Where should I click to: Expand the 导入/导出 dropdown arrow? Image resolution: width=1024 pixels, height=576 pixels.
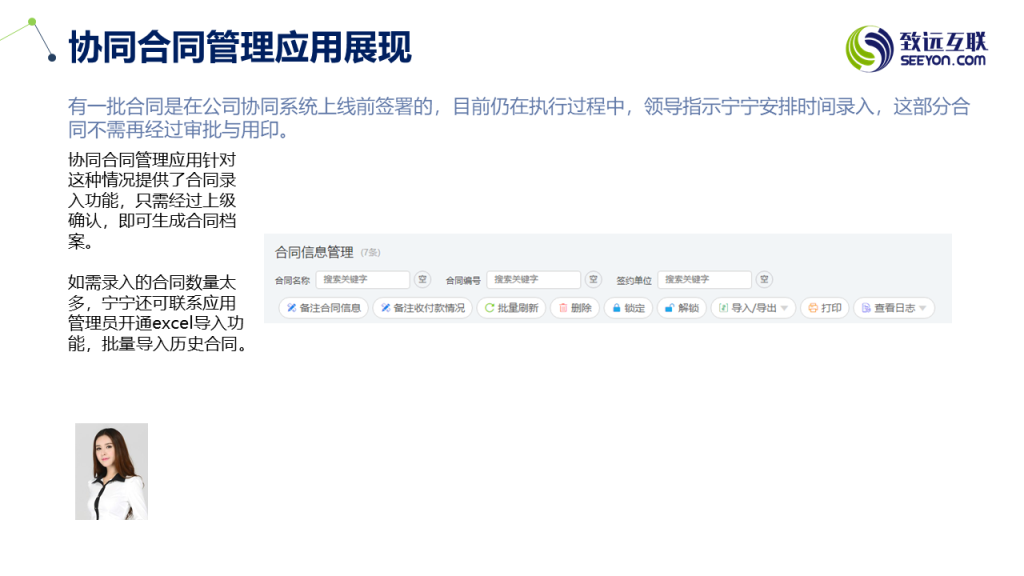[784, 308]
